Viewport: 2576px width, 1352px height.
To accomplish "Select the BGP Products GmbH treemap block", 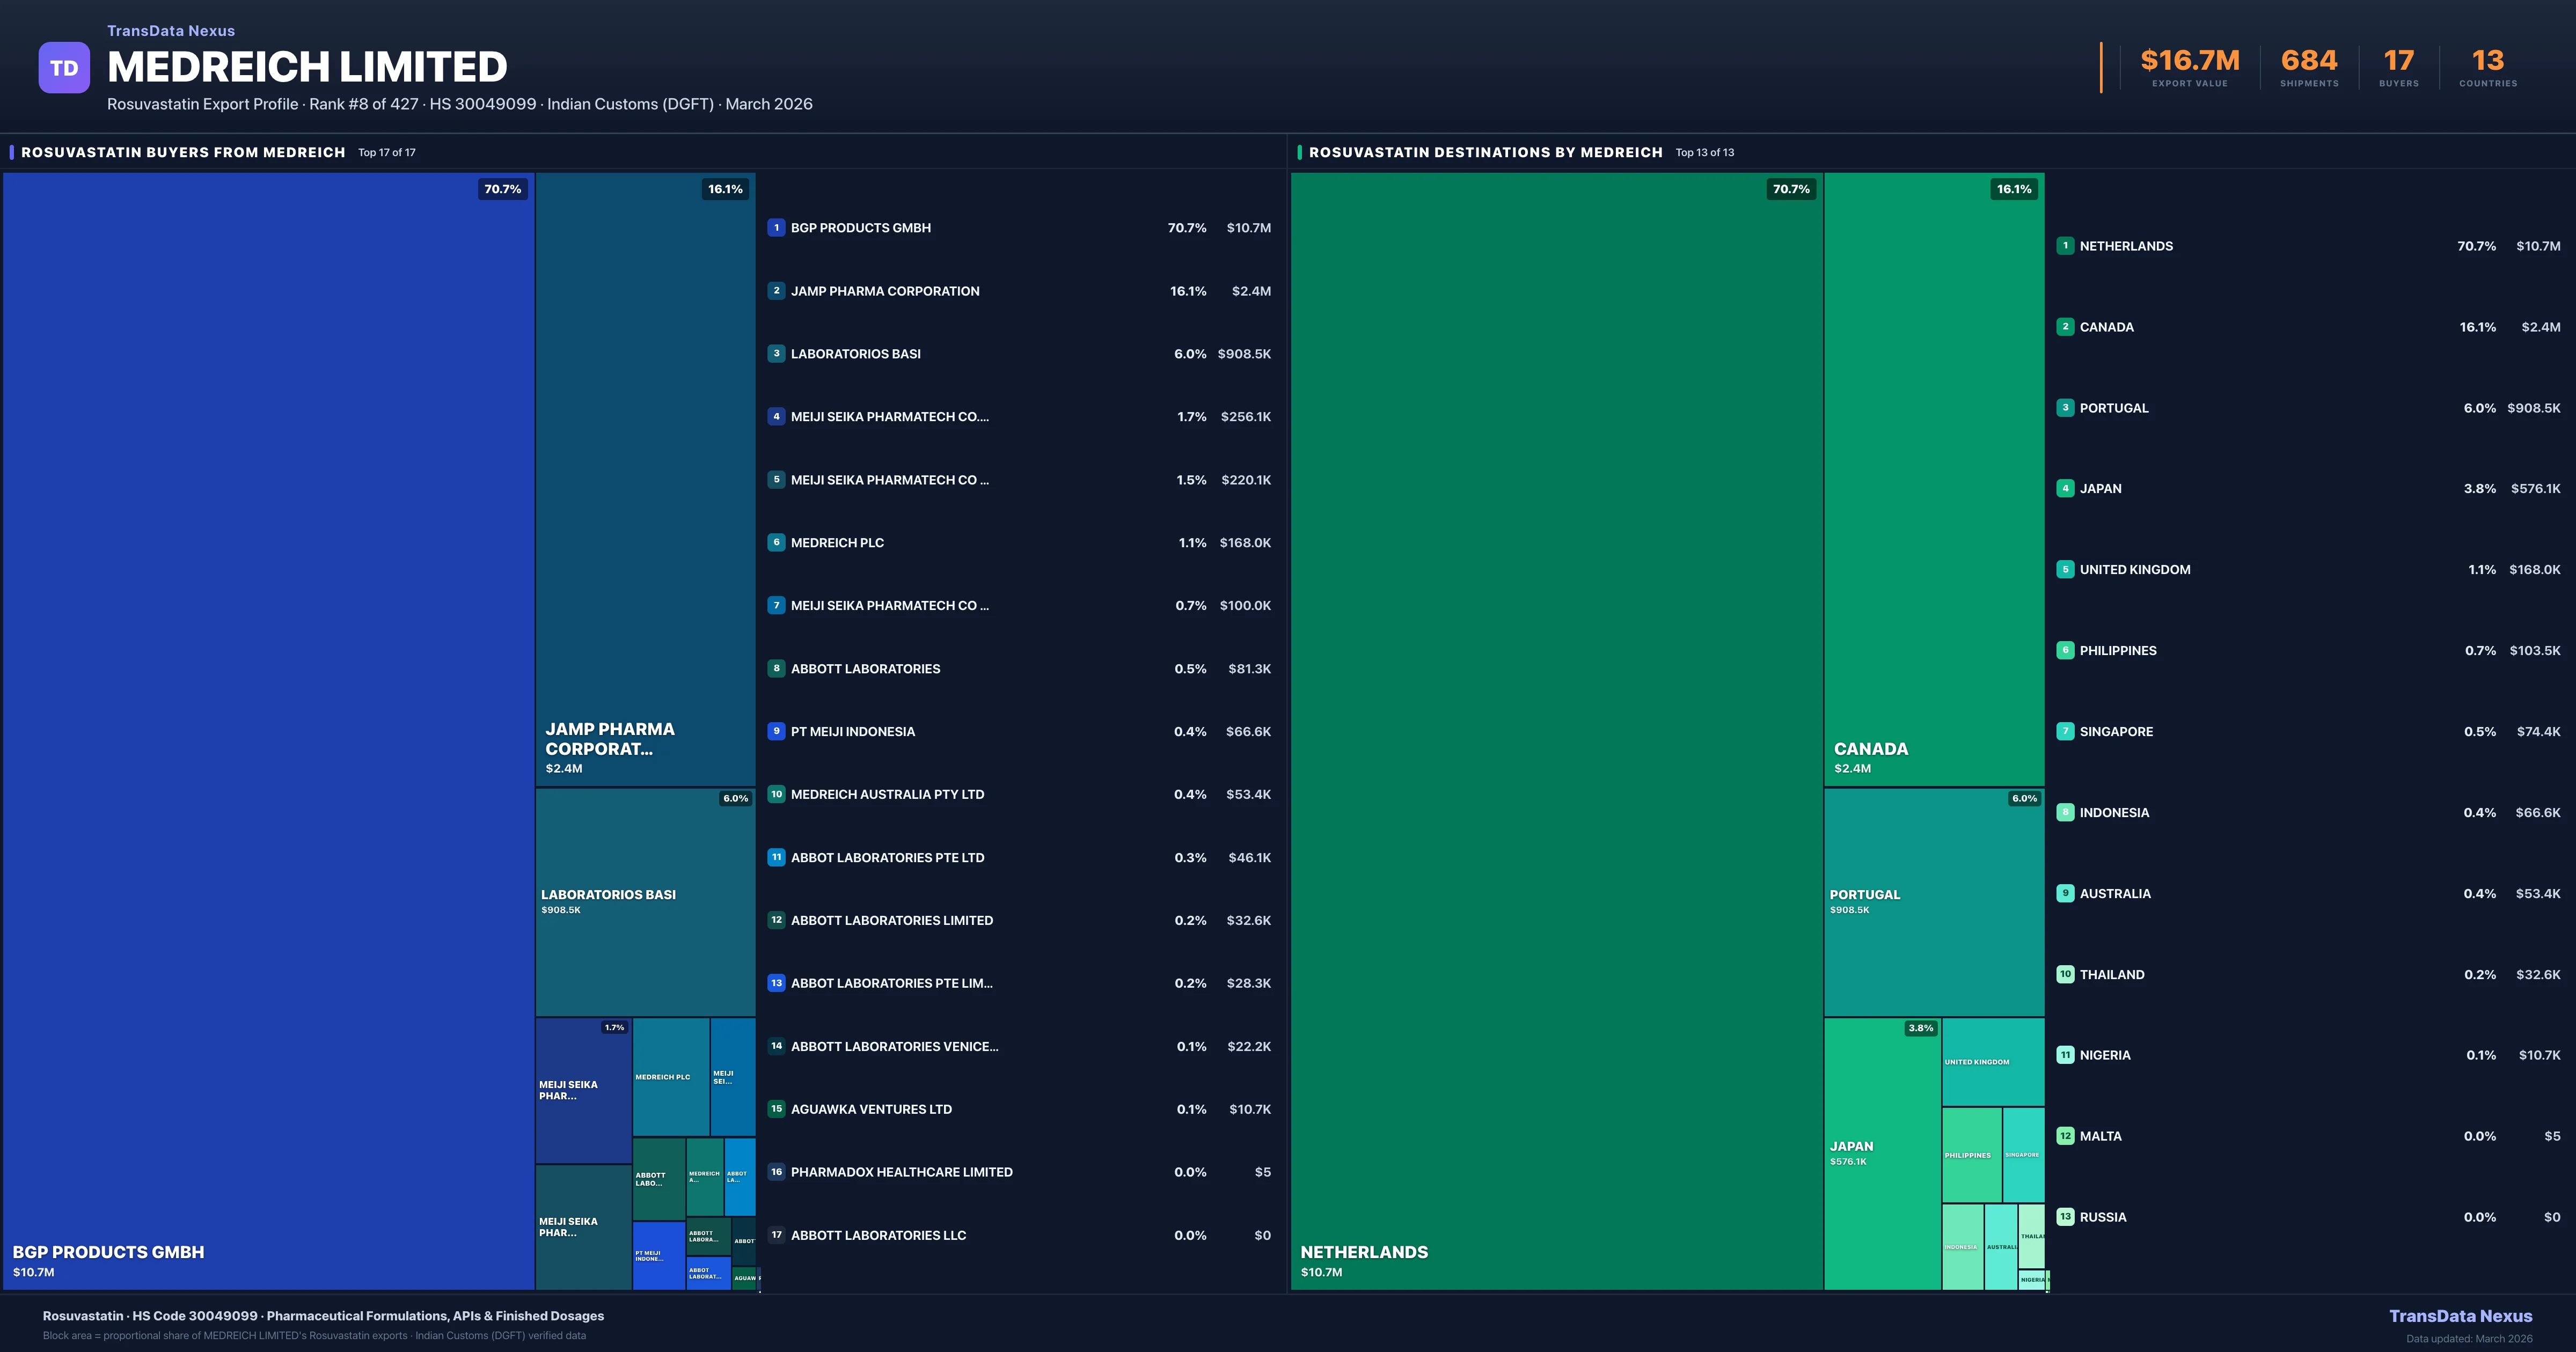I will (268, 730).
